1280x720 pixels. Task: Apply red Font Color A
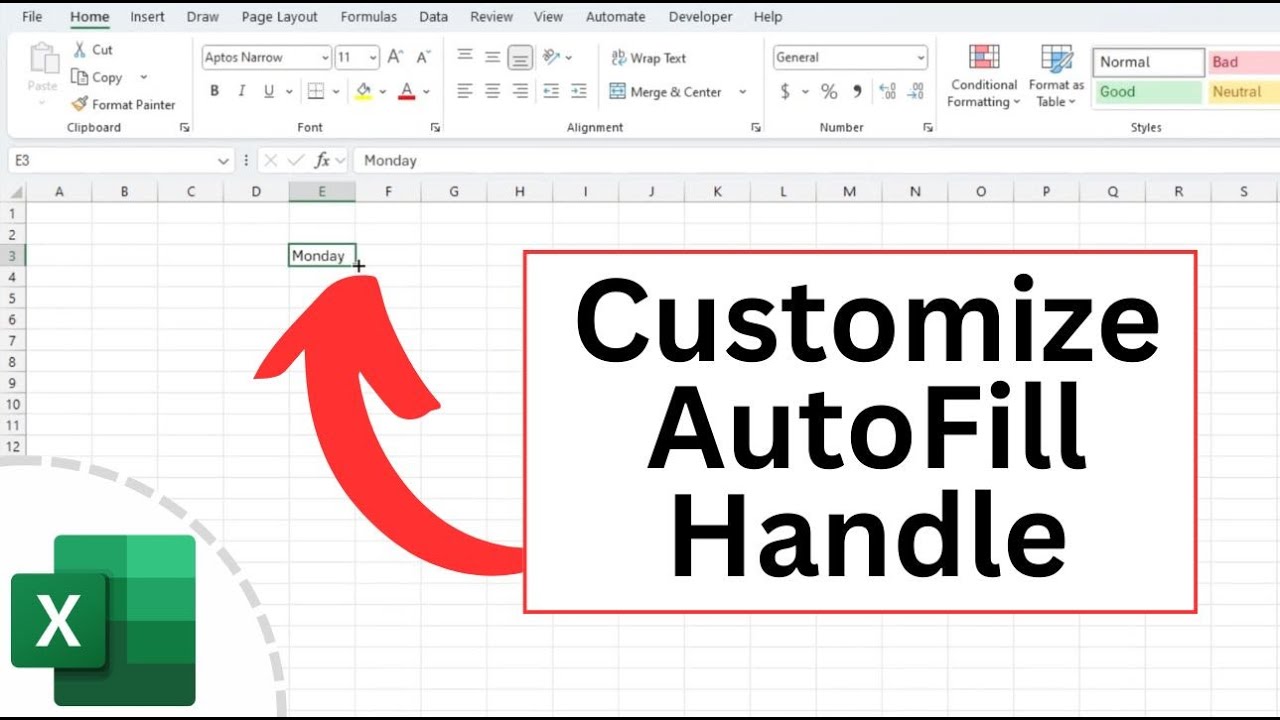point(406,91)
